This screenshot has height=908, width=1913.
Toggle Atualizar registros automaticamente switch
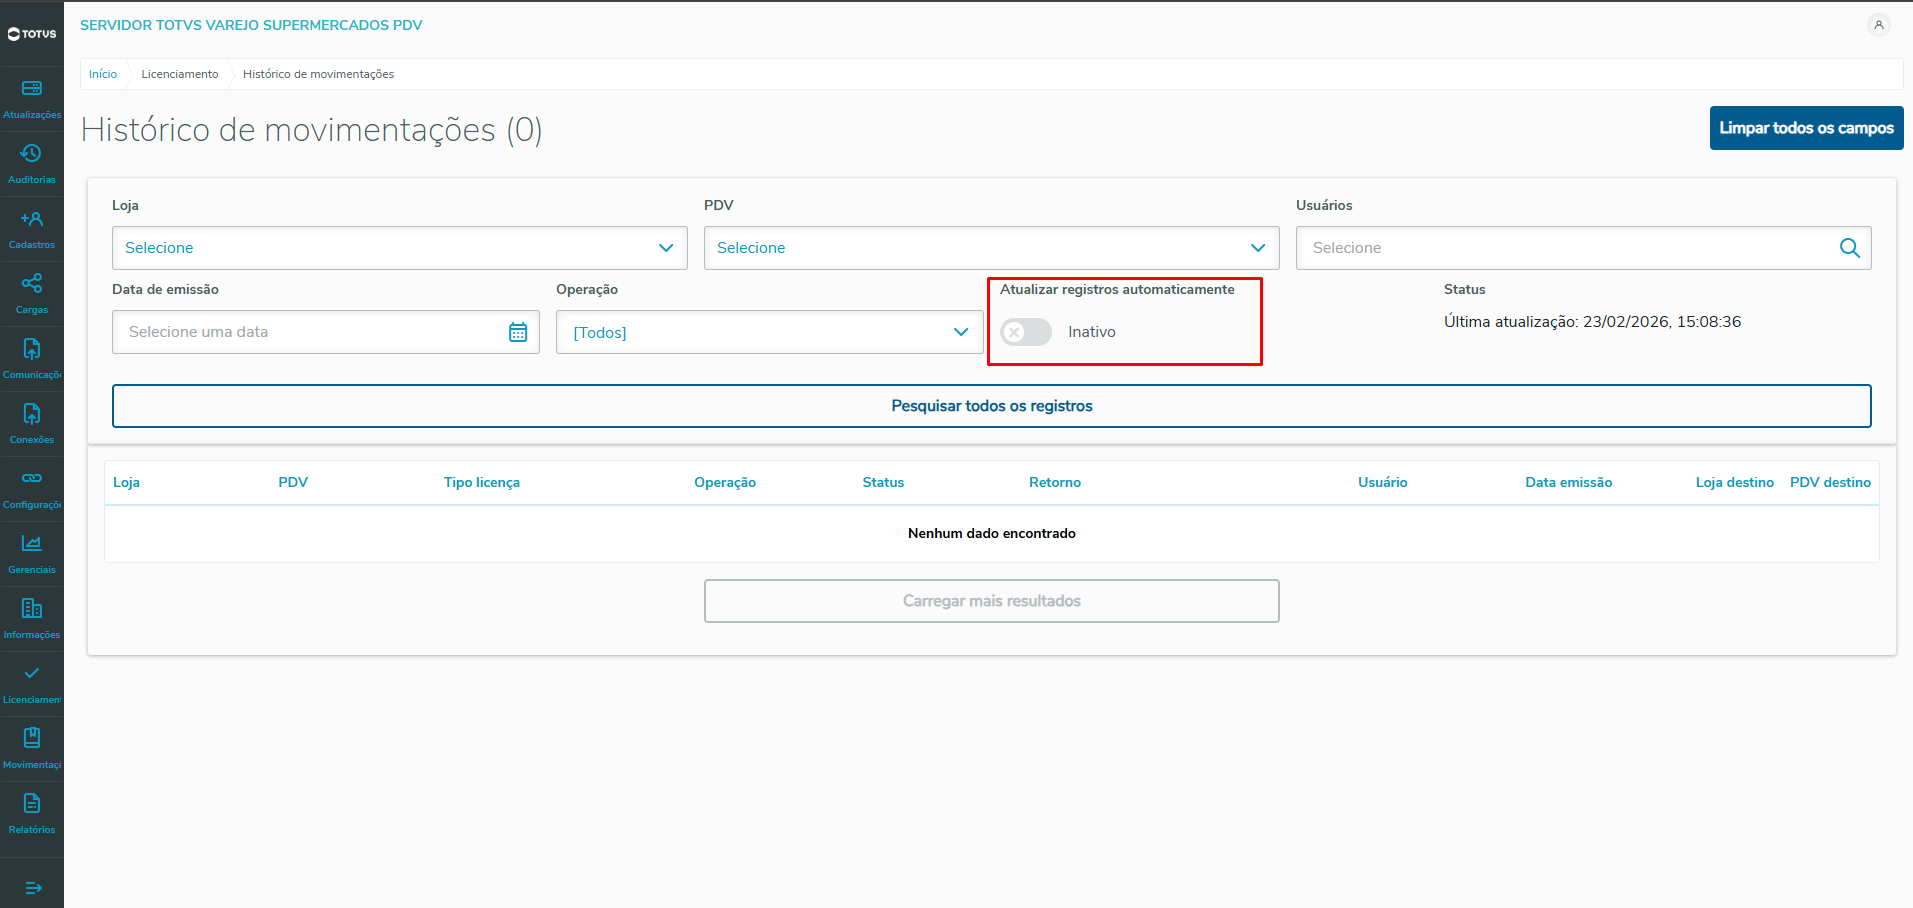tap(1026, 332)
